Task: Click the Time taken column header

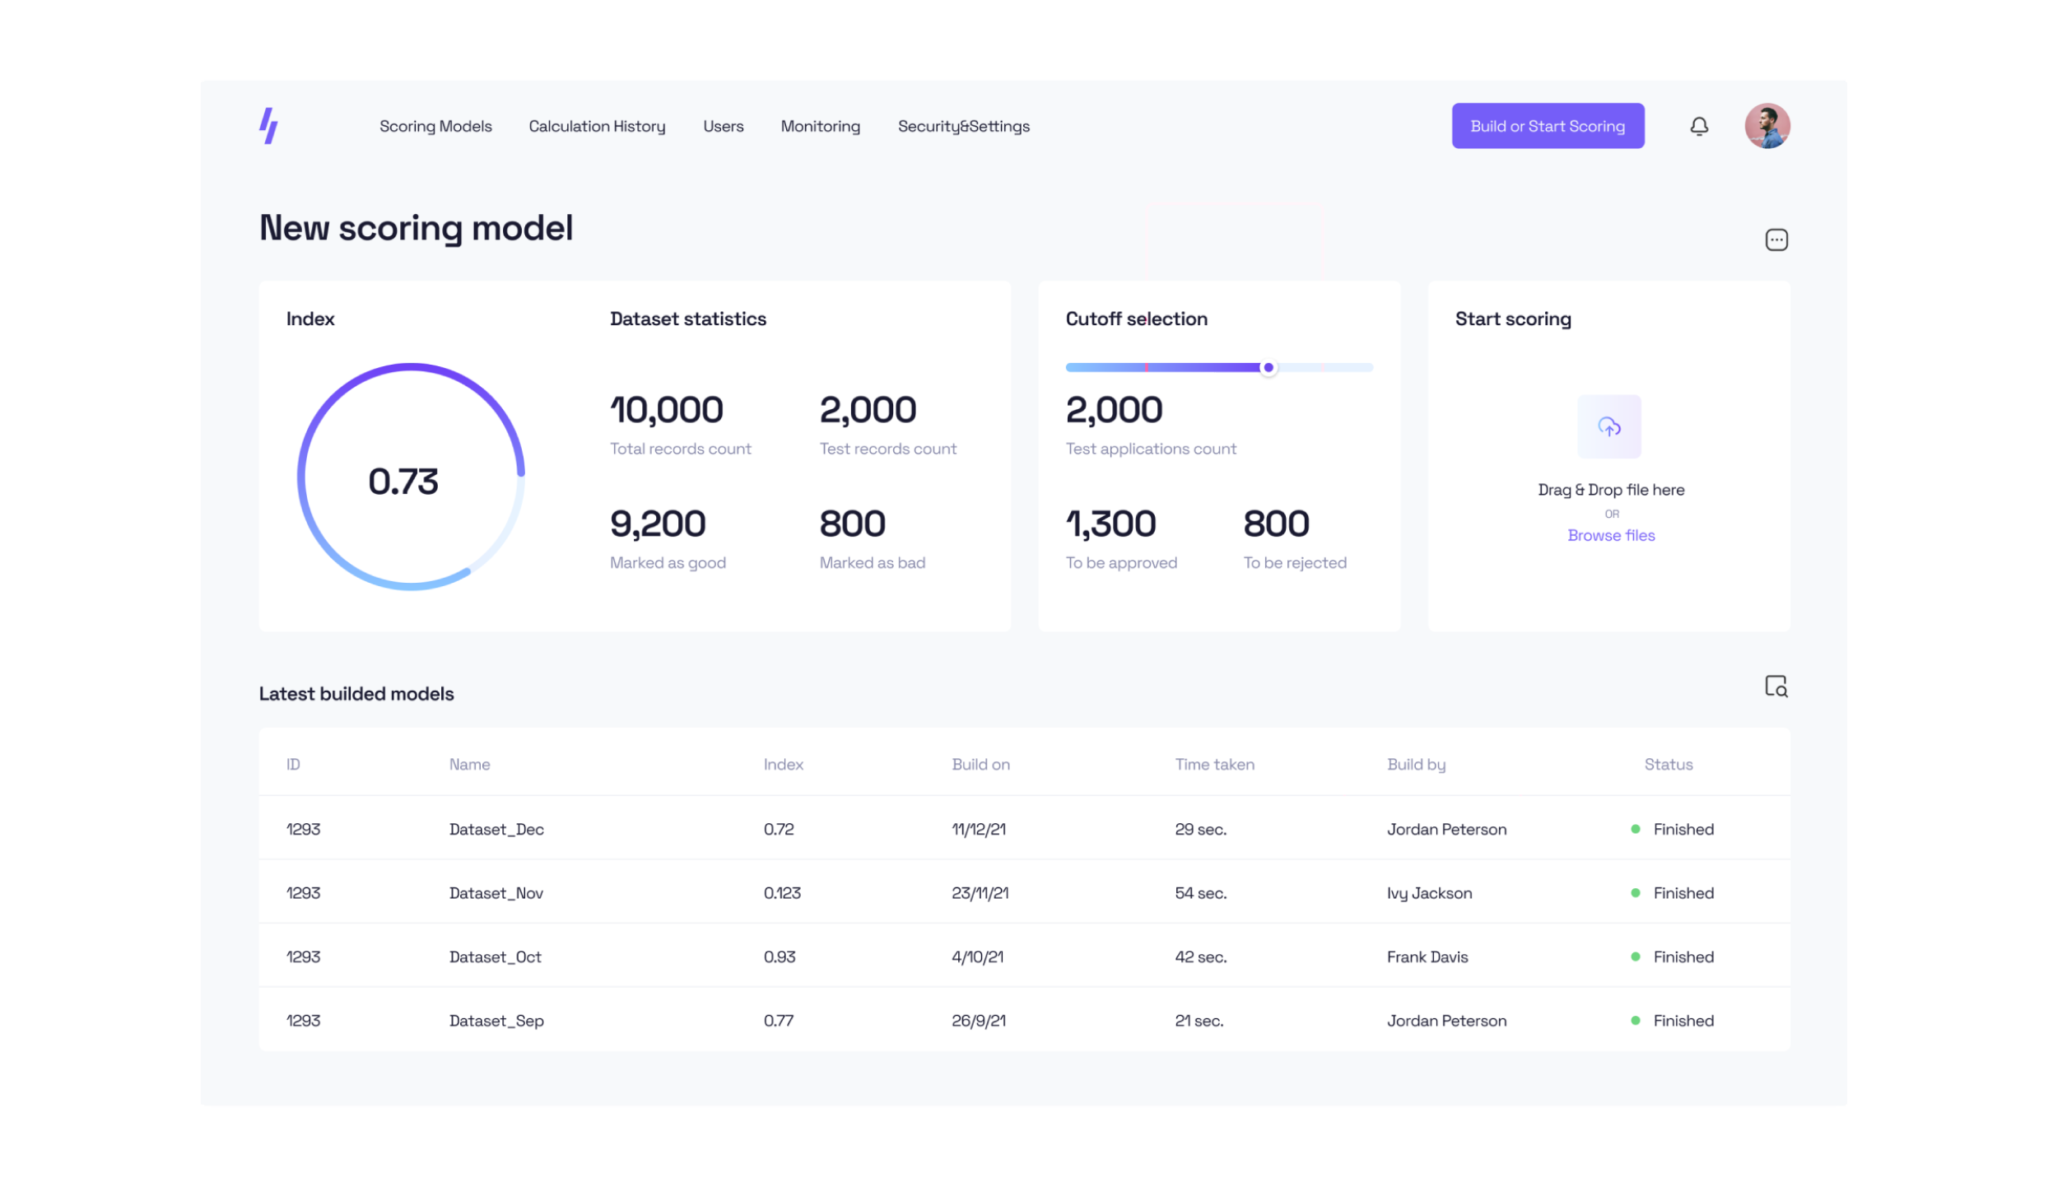Action: pyautogui.click(x=1214, y=764)
